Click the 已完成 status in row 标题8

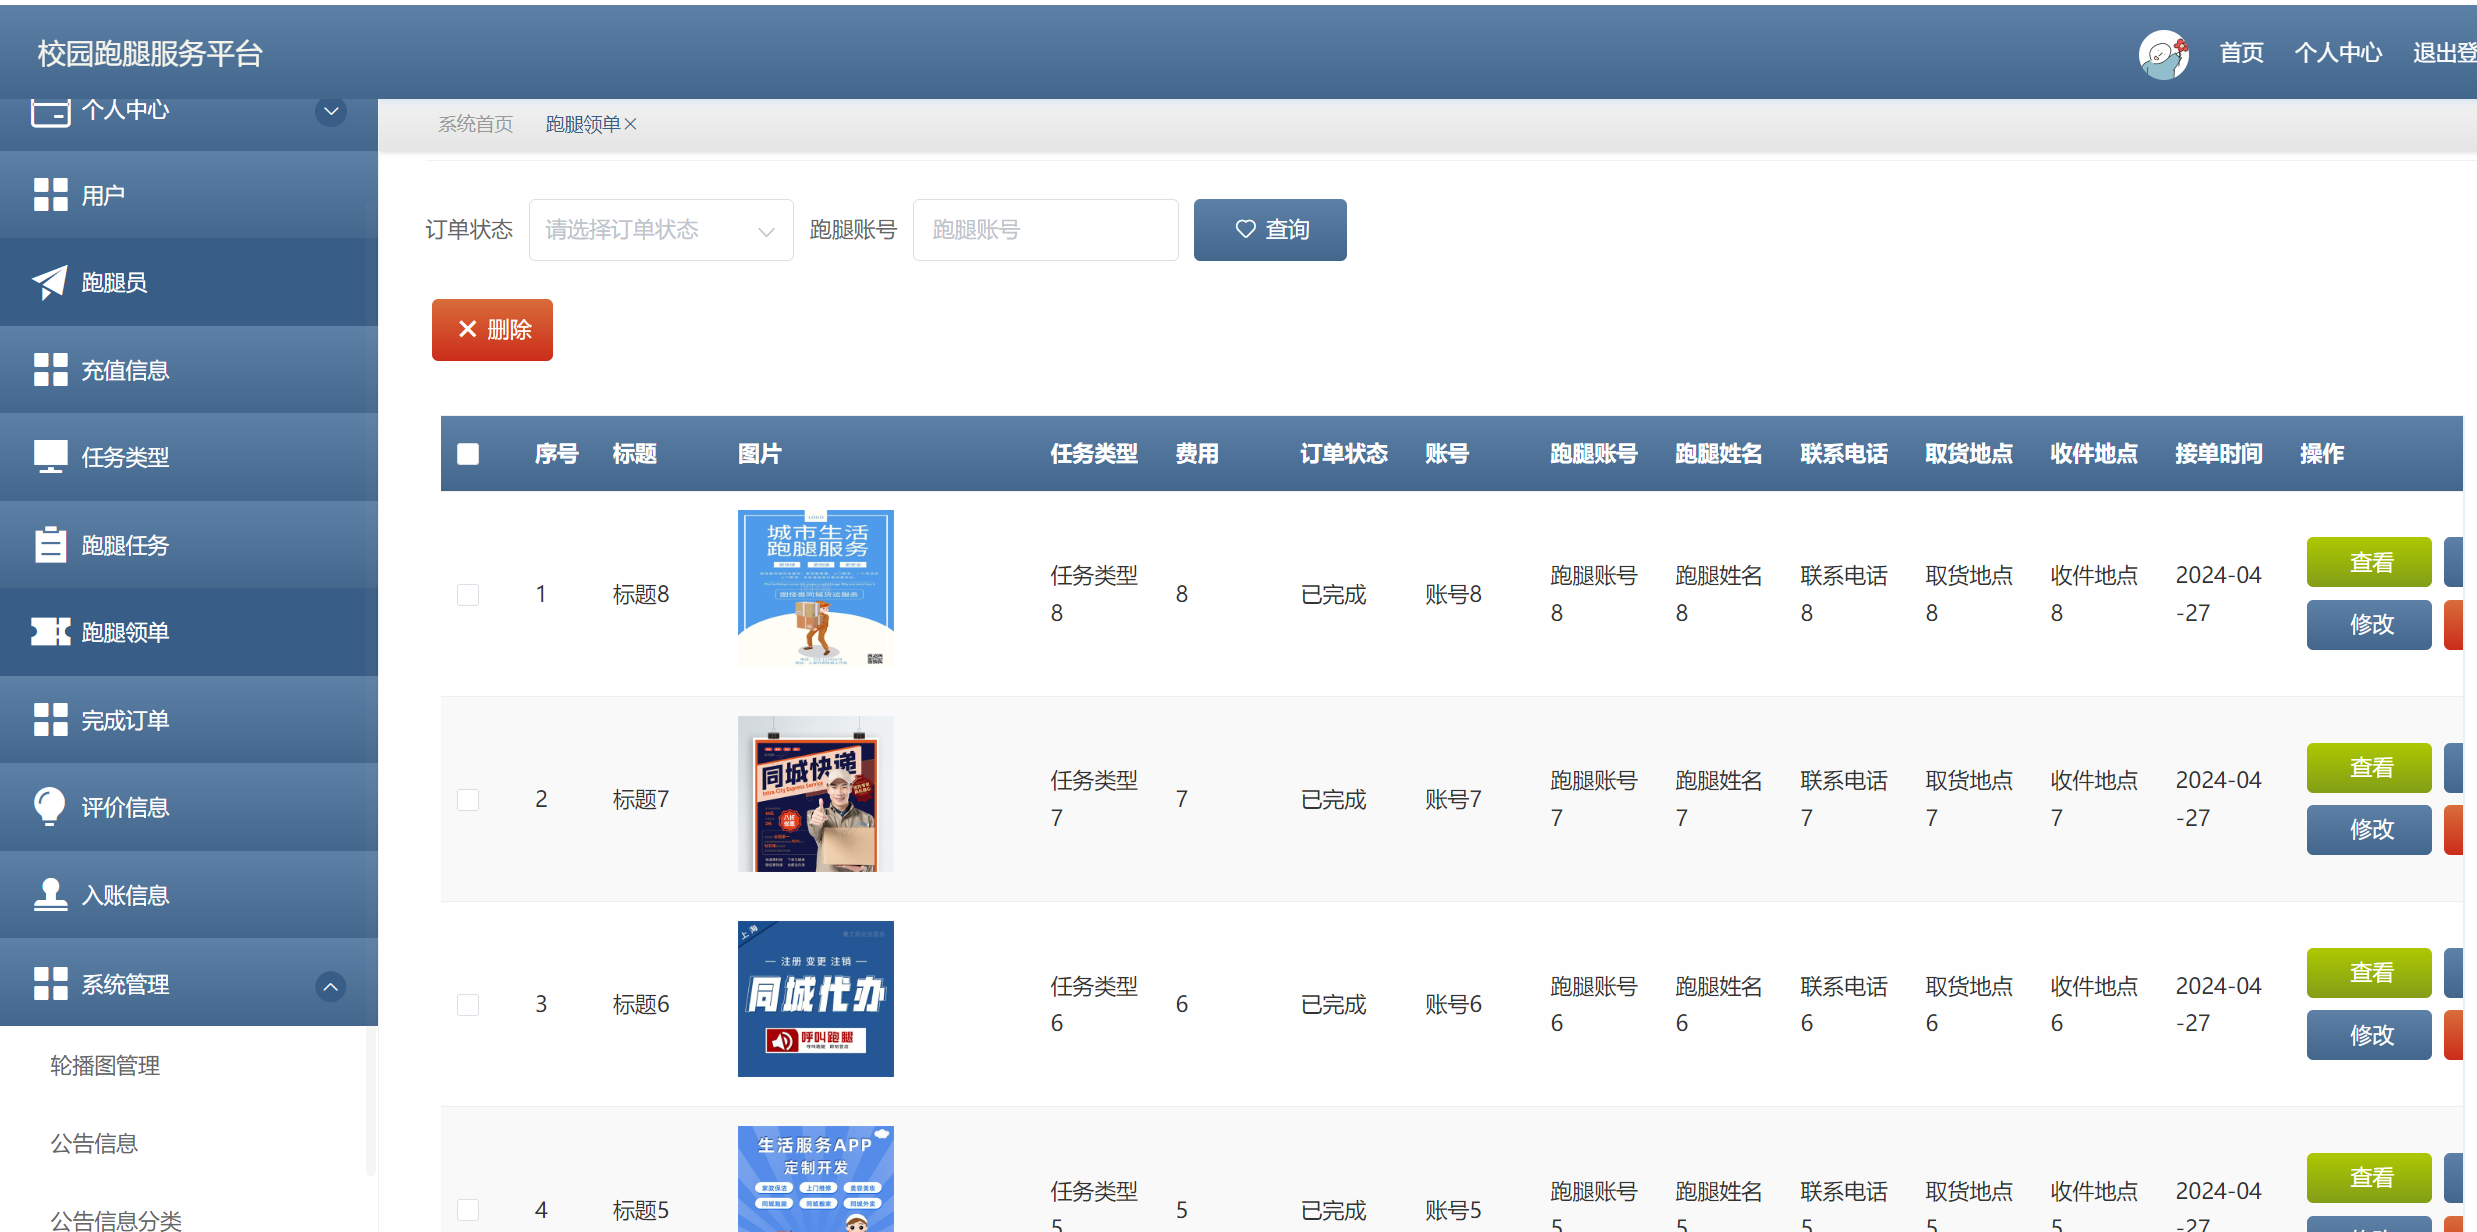pos(1333,594)
